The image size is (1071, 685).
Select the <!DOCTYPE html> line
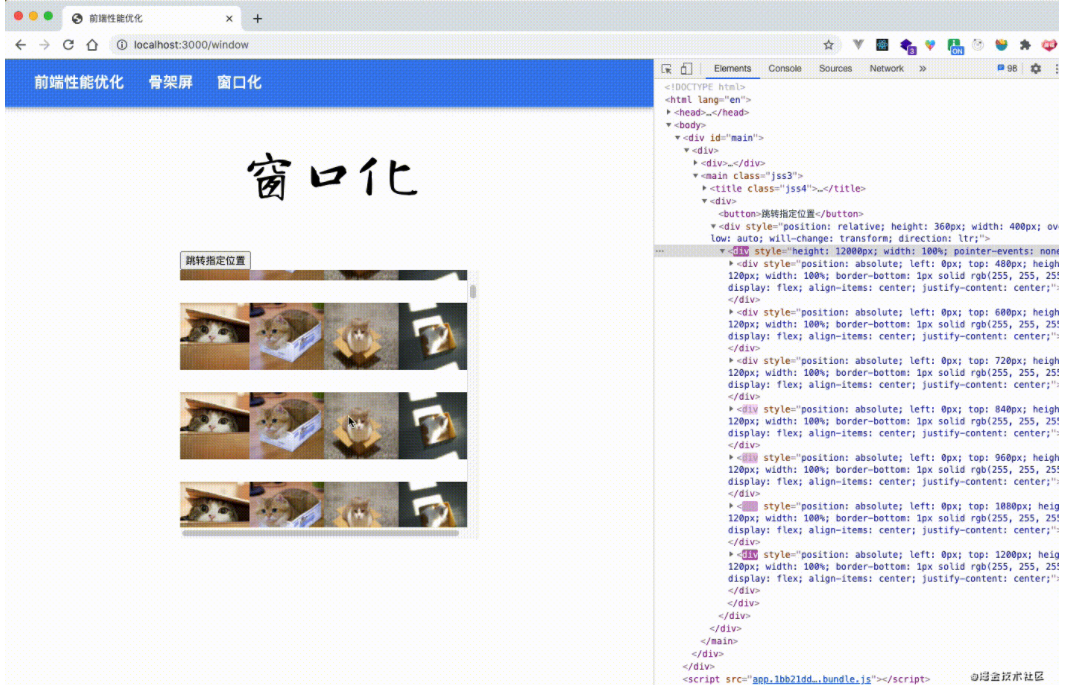[x=705, y=87]
